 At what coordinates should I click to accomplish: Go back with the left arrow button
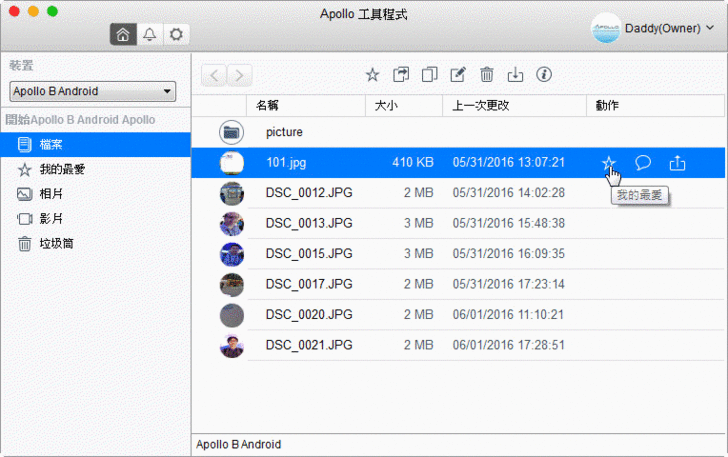214,75
